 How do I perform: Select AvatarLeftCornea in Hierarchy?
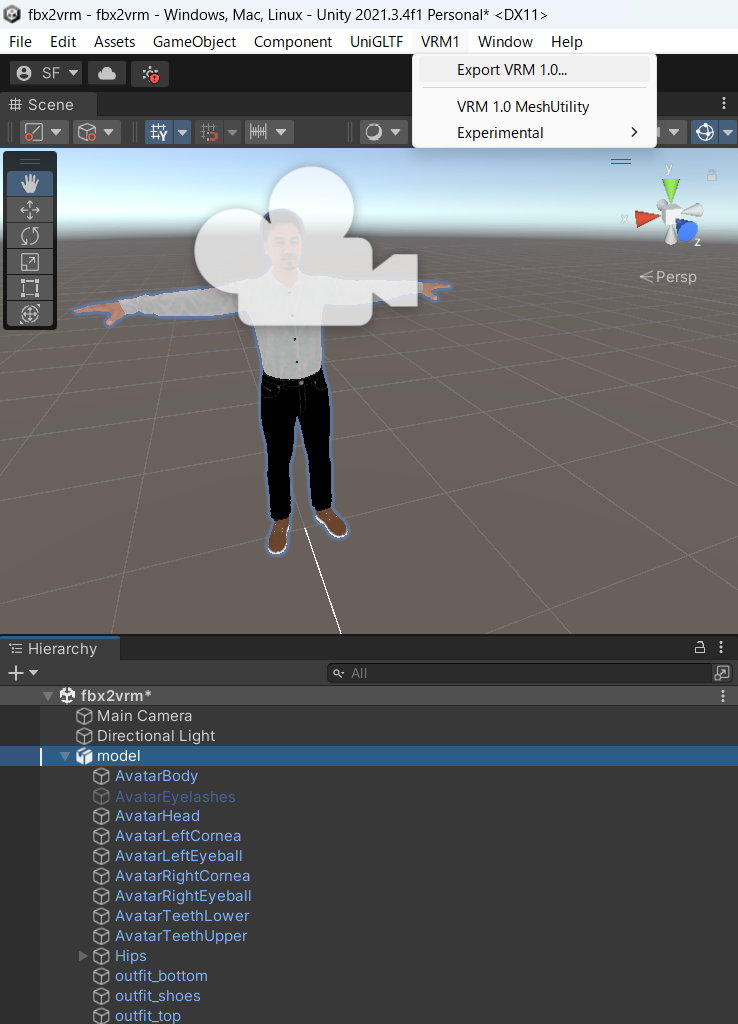click(178, 836)
